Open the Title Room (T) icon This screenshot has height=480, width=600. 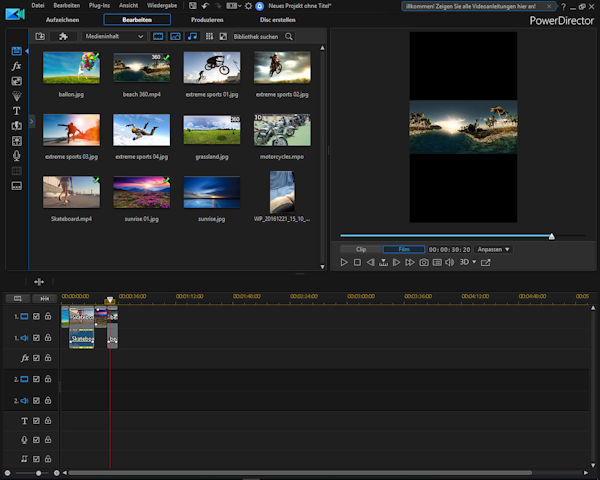(16, 111)
